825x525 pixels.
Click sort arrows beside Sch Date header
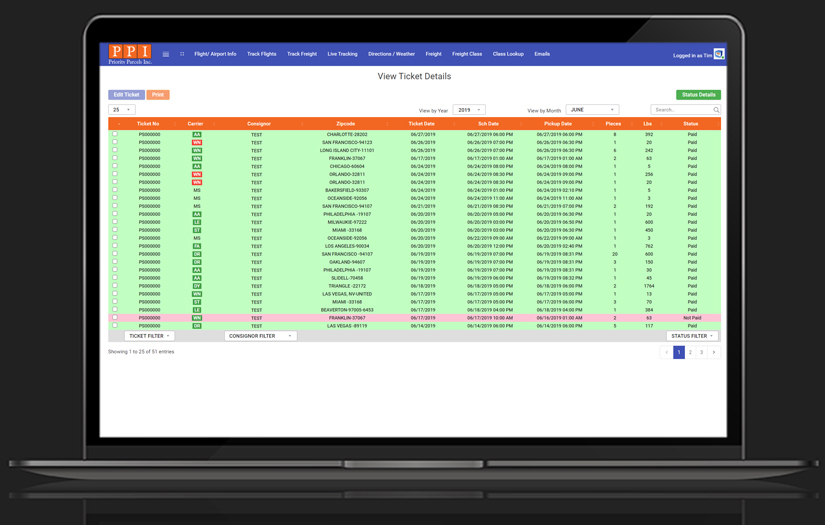[521, 124]
